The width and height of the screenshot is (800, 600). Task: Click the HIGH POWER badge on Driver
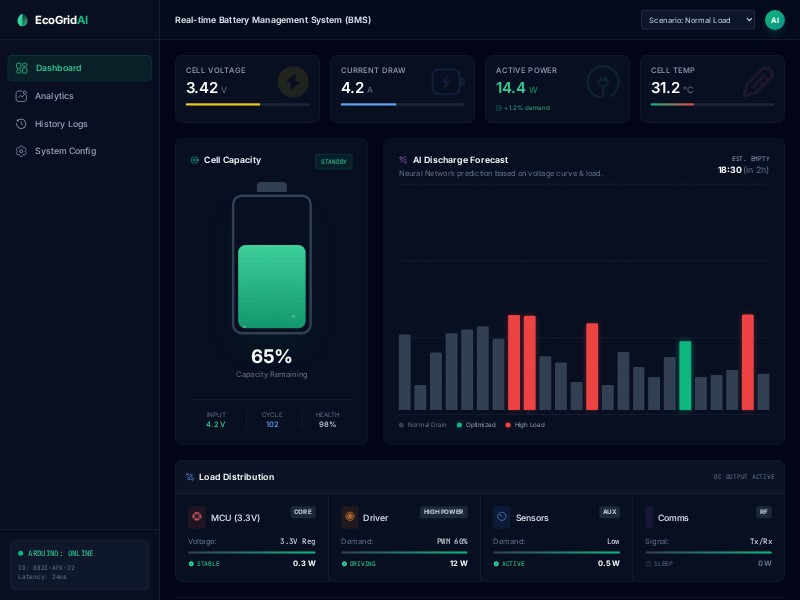click(443, 512)
